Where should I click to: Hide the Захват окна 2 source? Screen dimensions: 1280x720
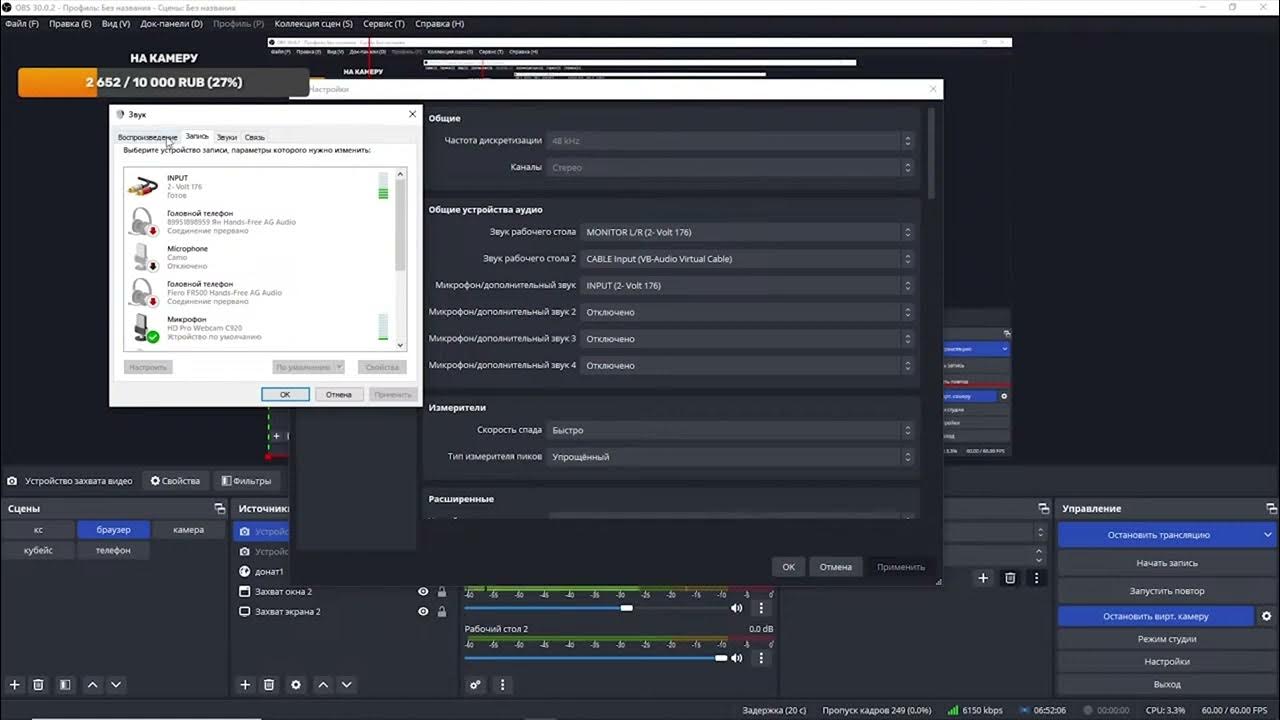coord(423,592)
